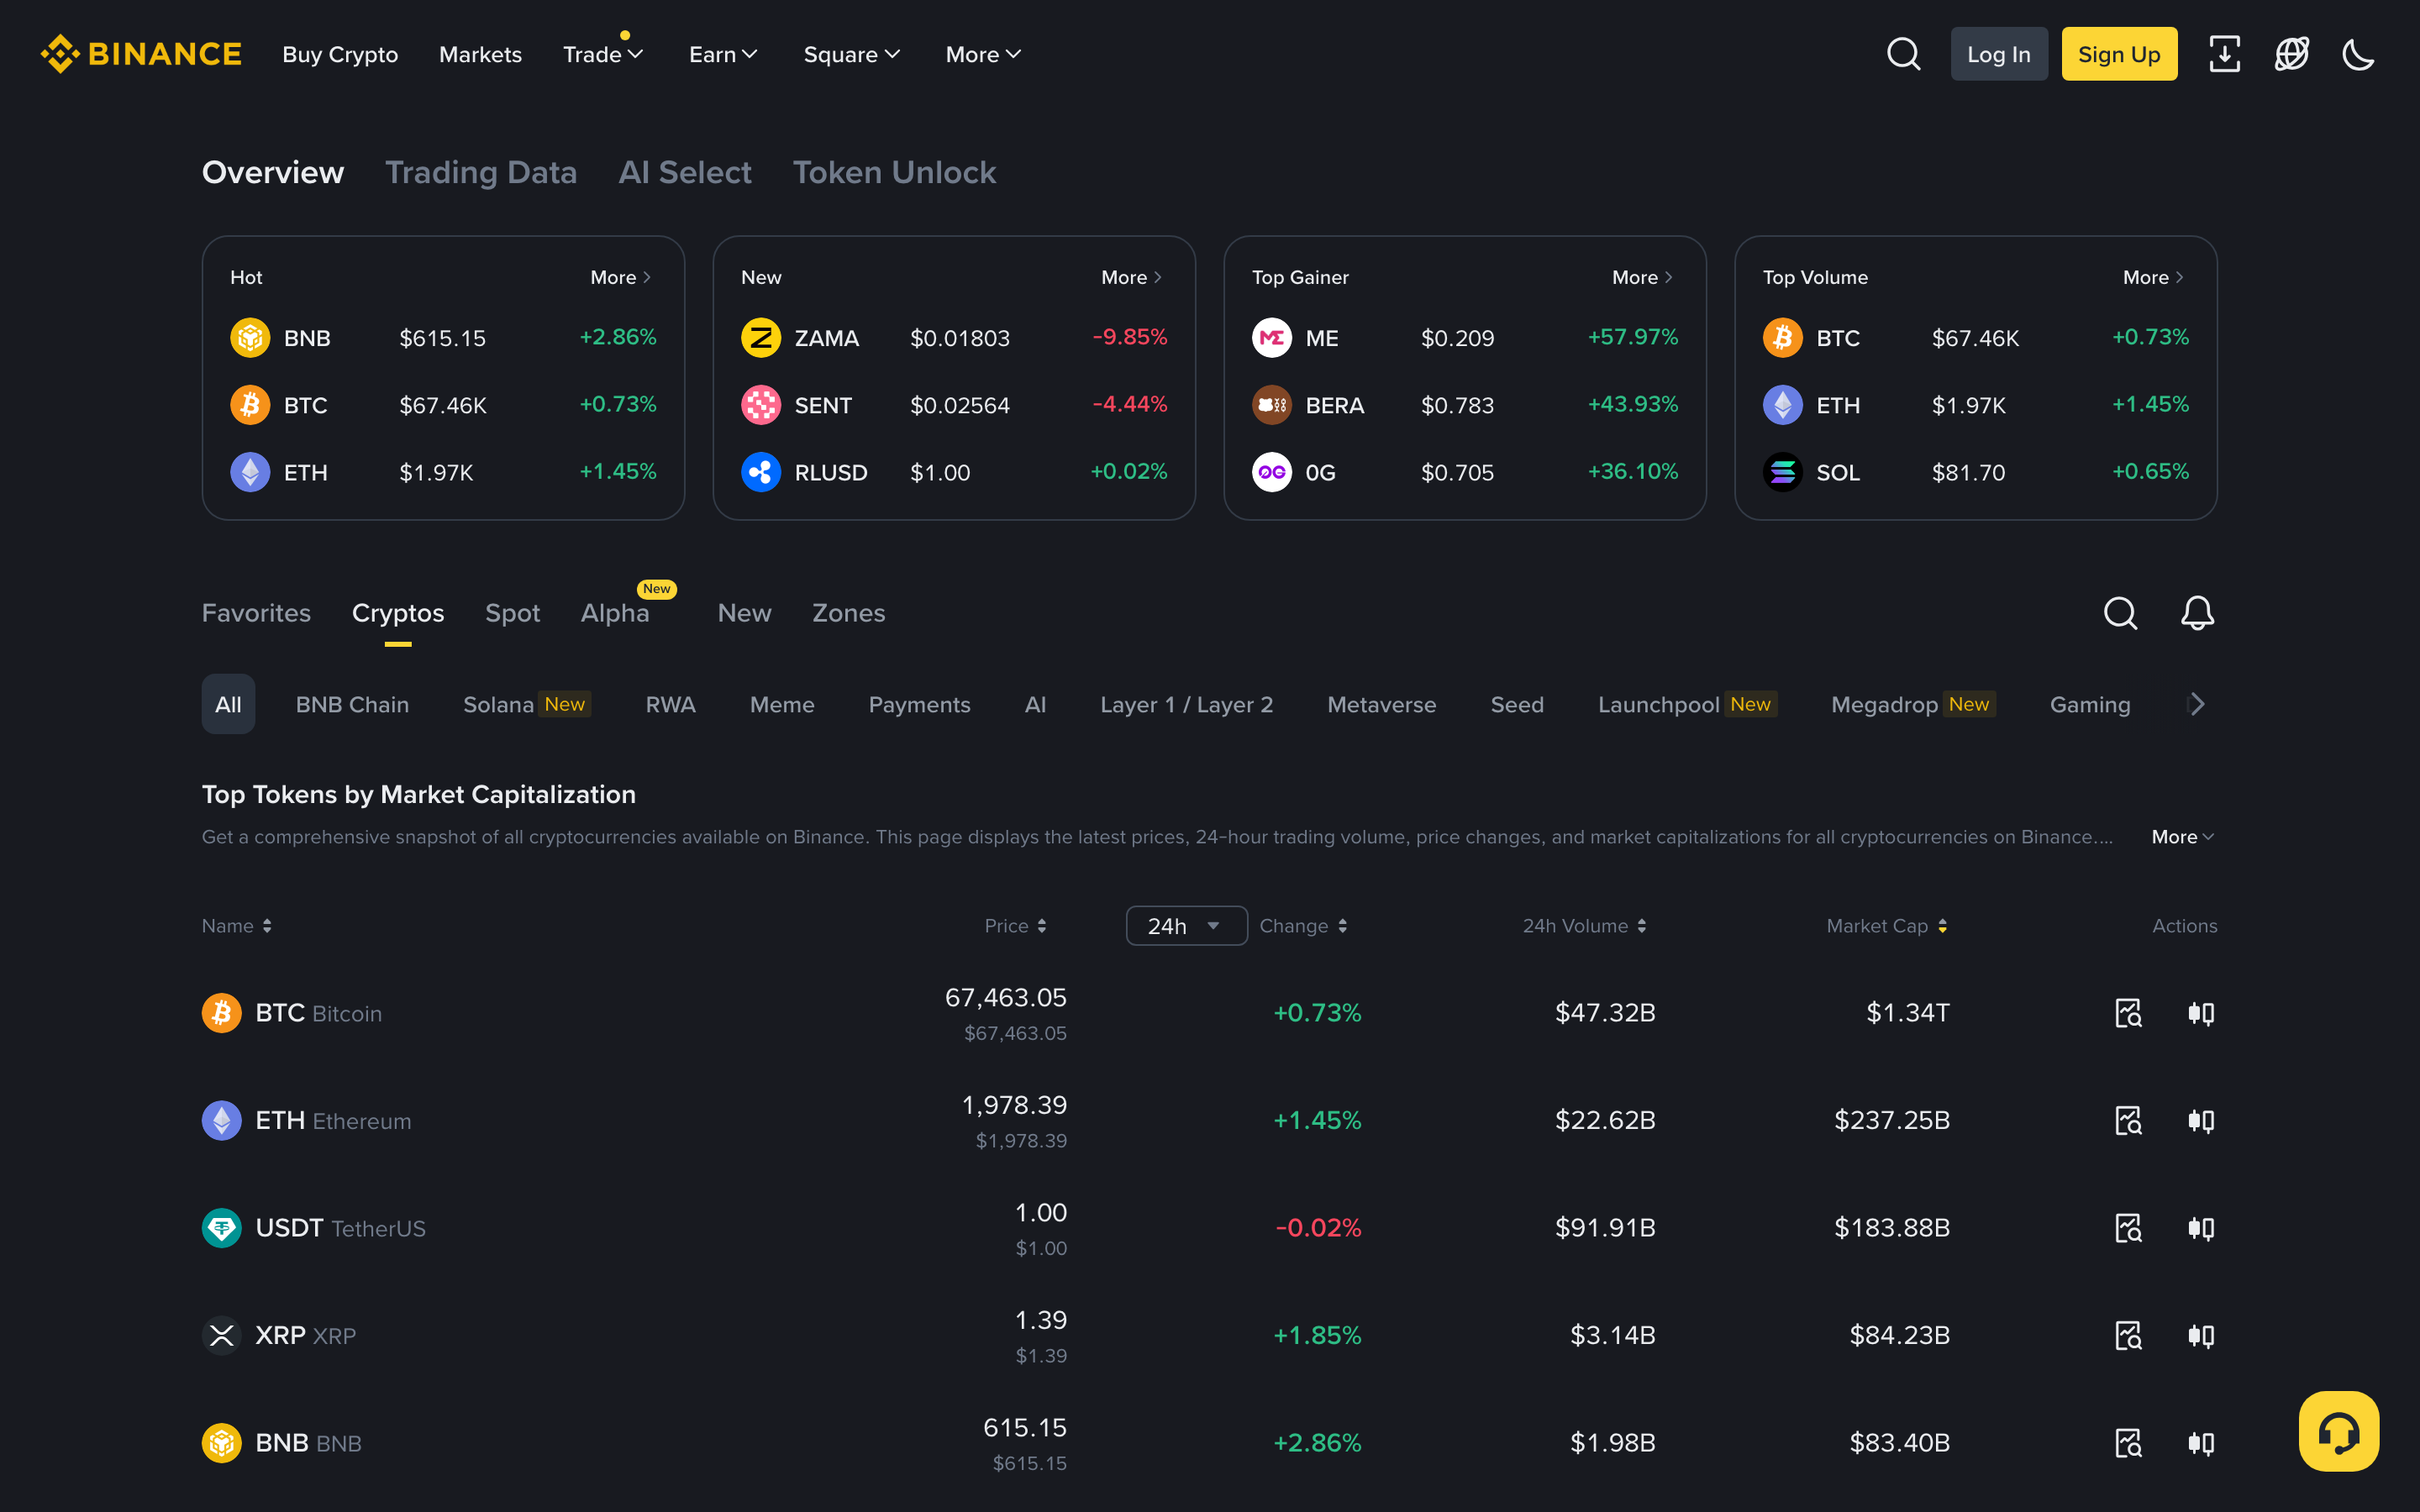Enable the Alpha listings filter

tap(614, 613)
